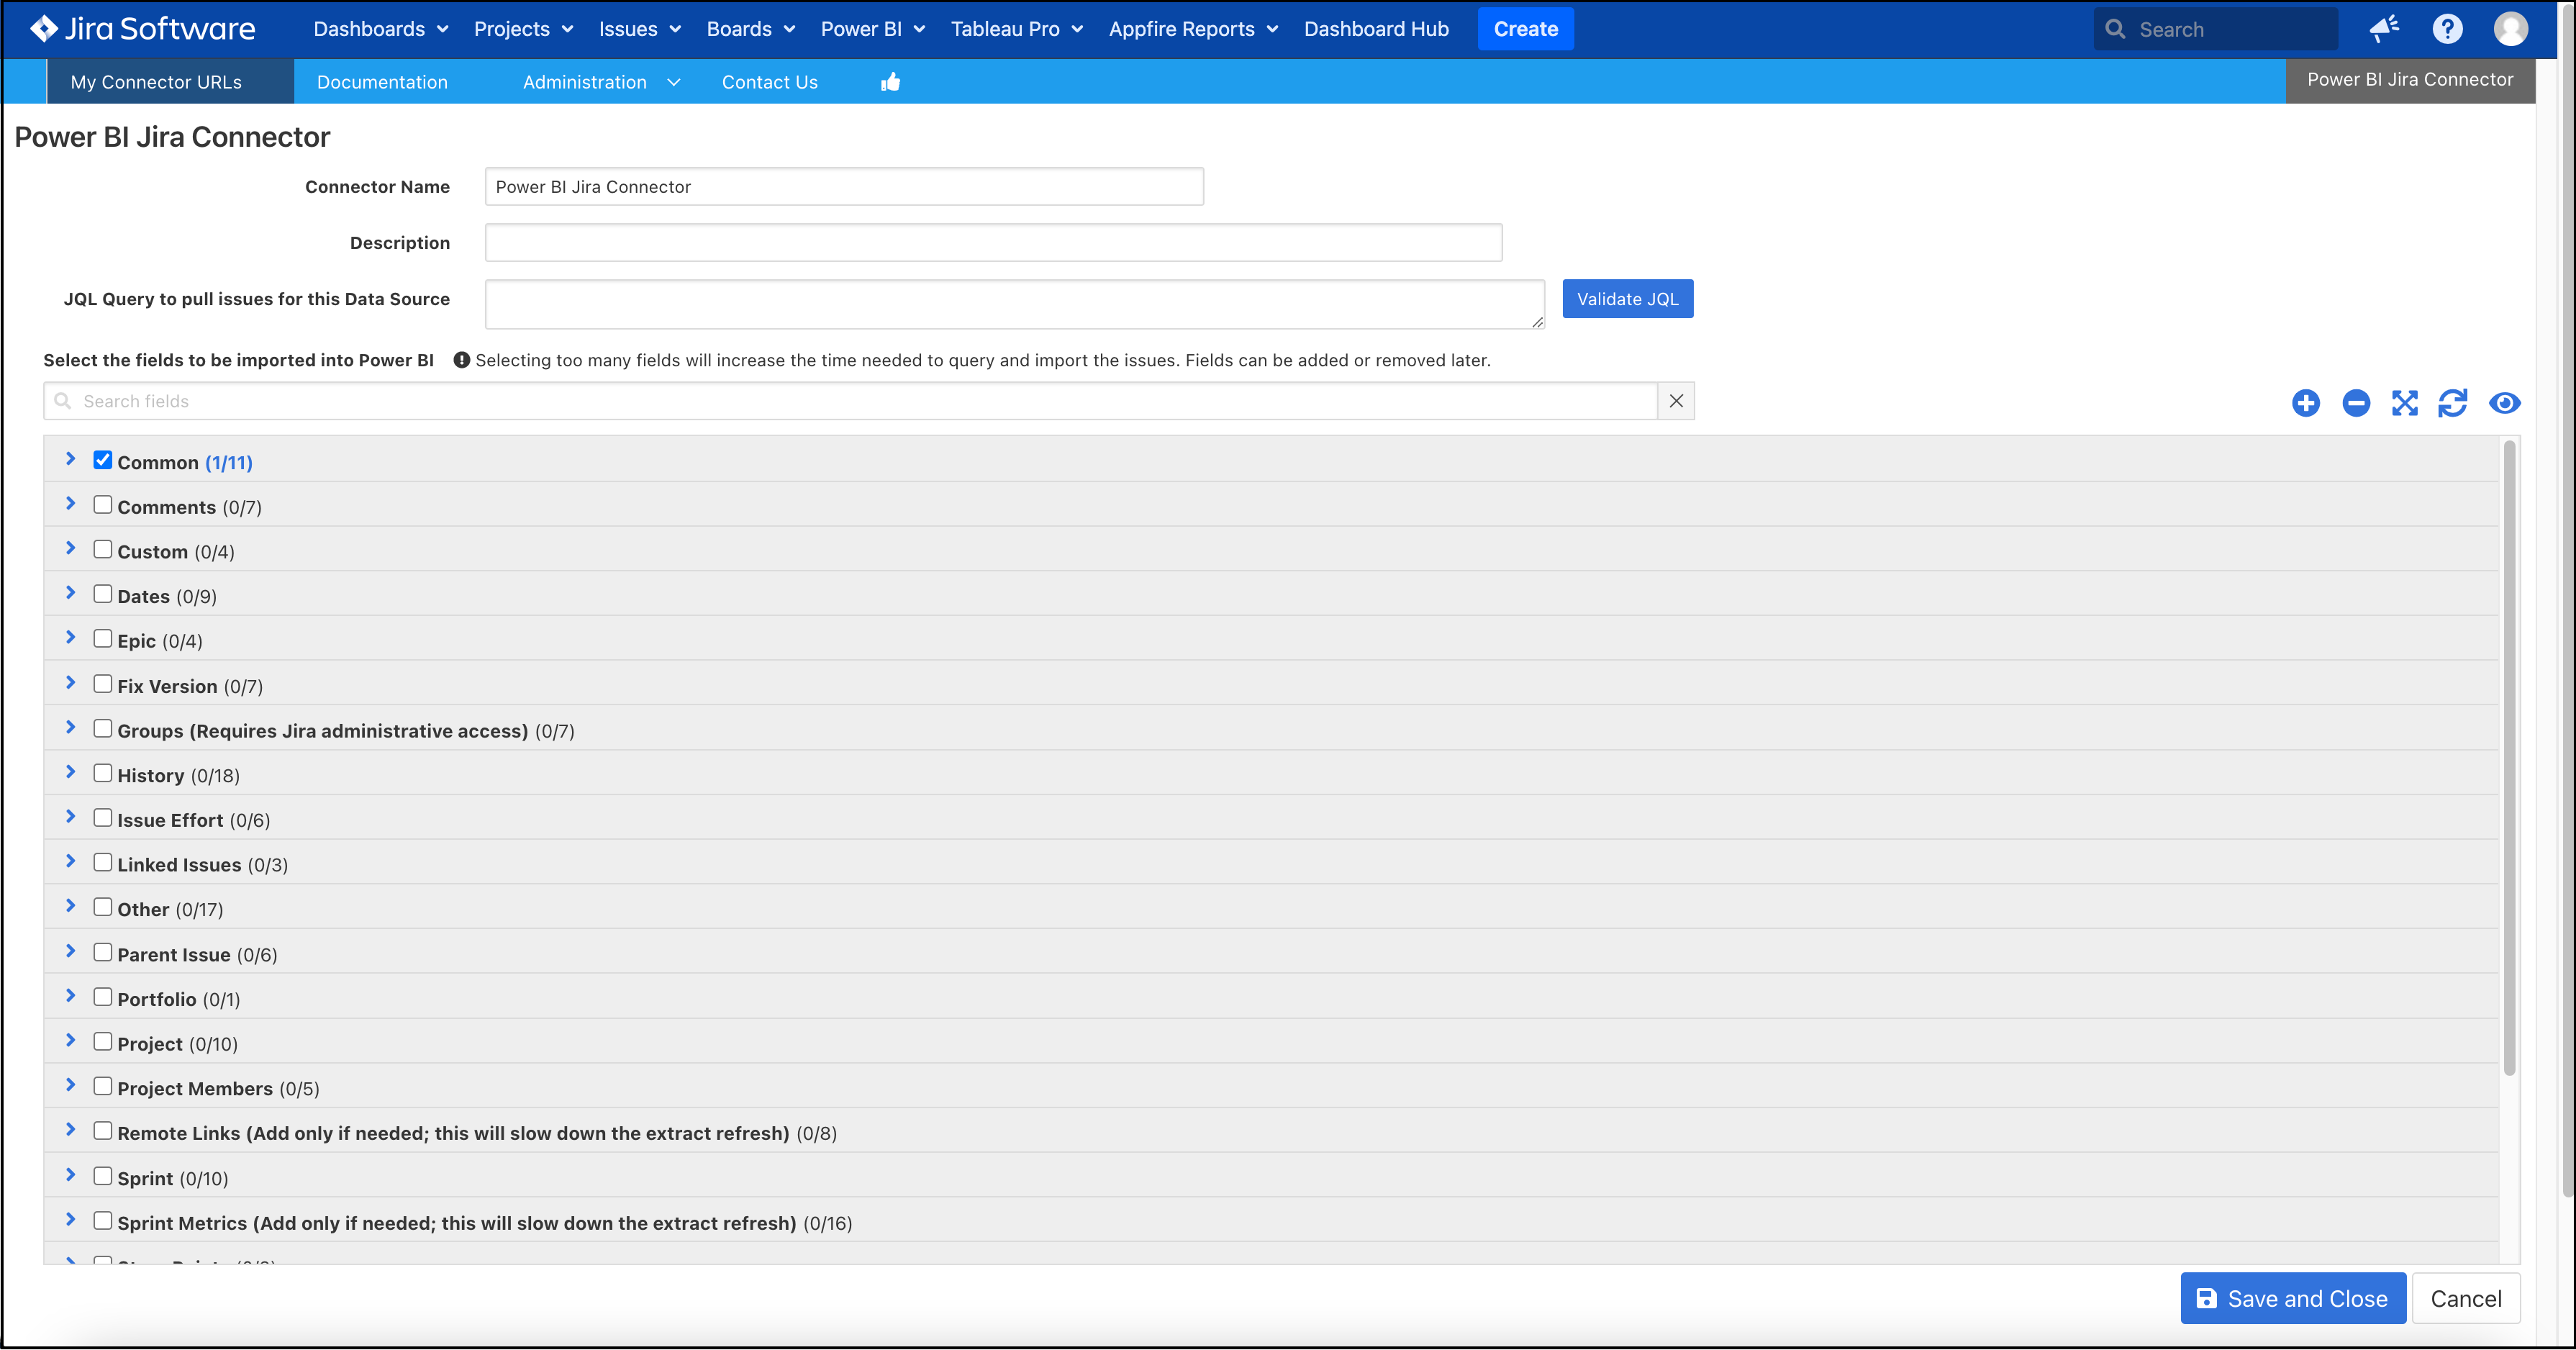Expand the Parent Issue chevron

[70, 951]
